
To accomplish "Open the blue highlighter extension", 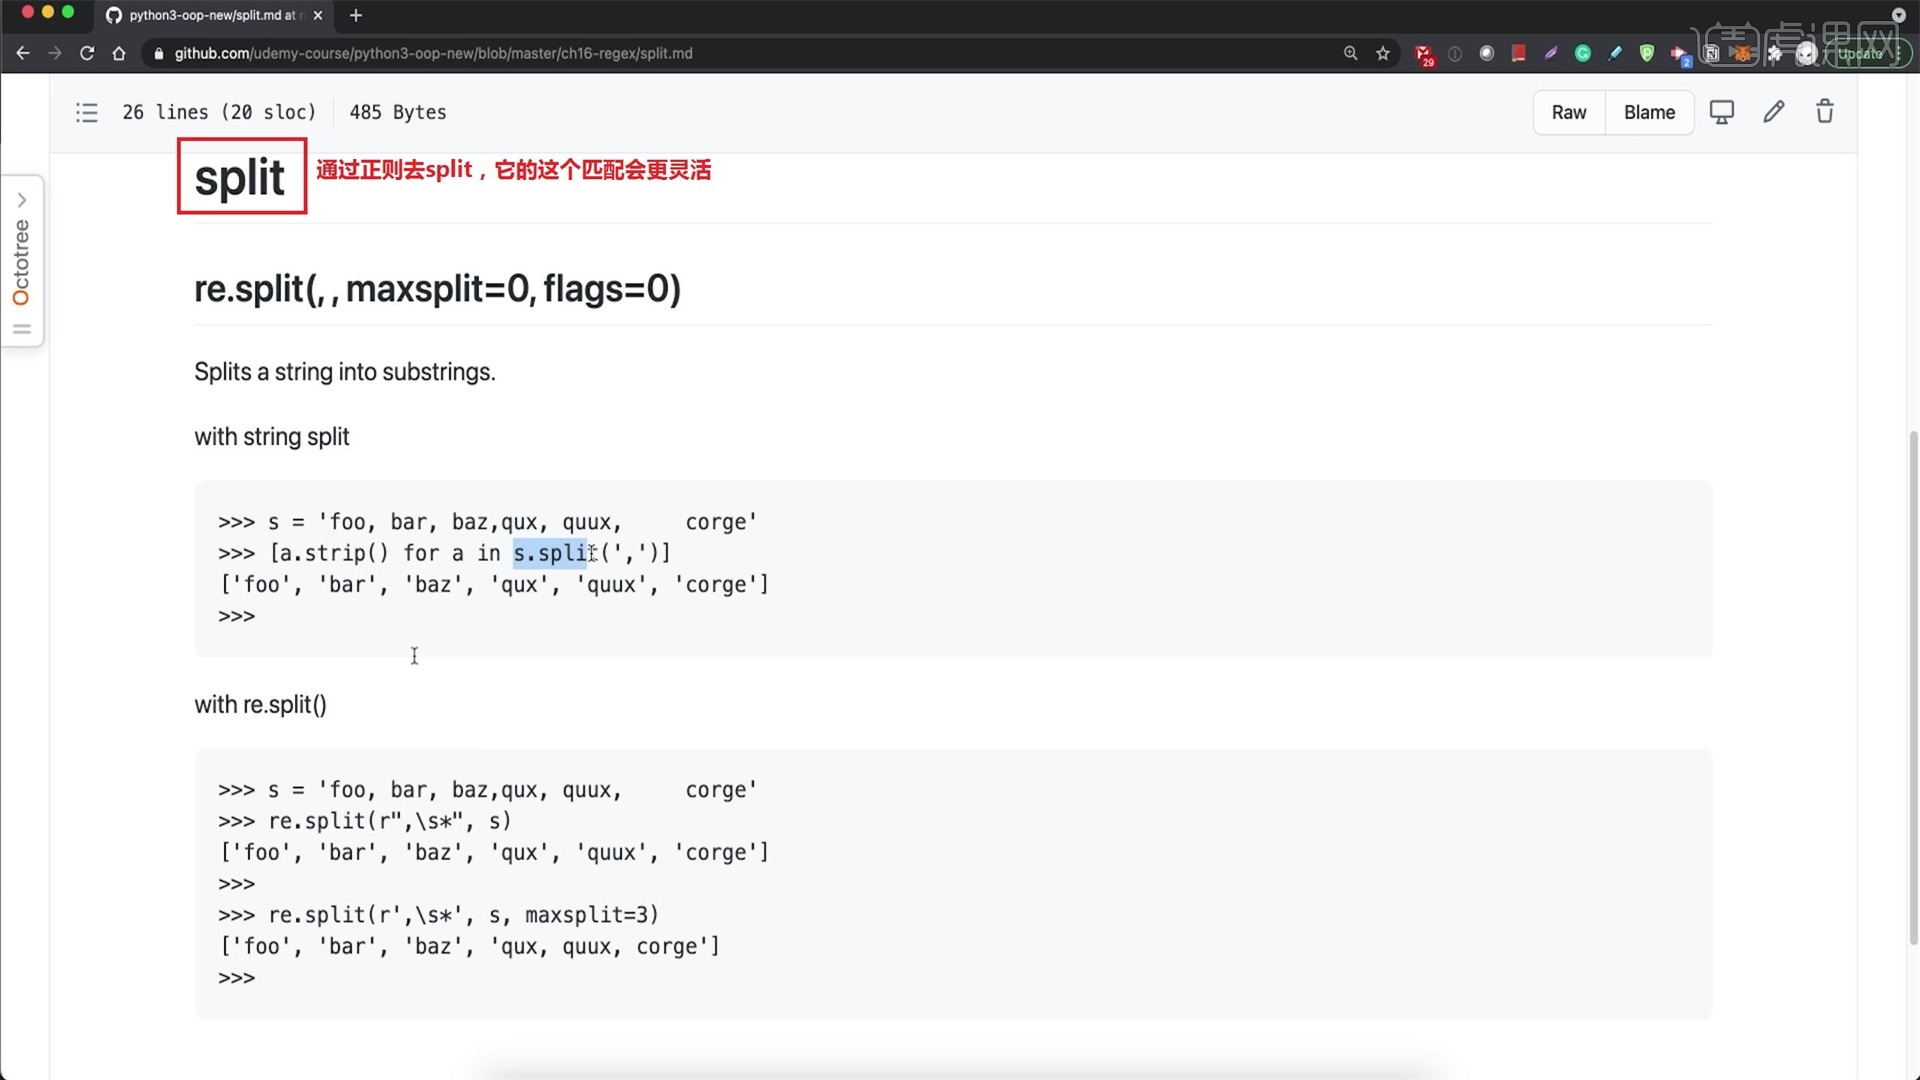I will pyautogui.click(x=1615, y=53).
